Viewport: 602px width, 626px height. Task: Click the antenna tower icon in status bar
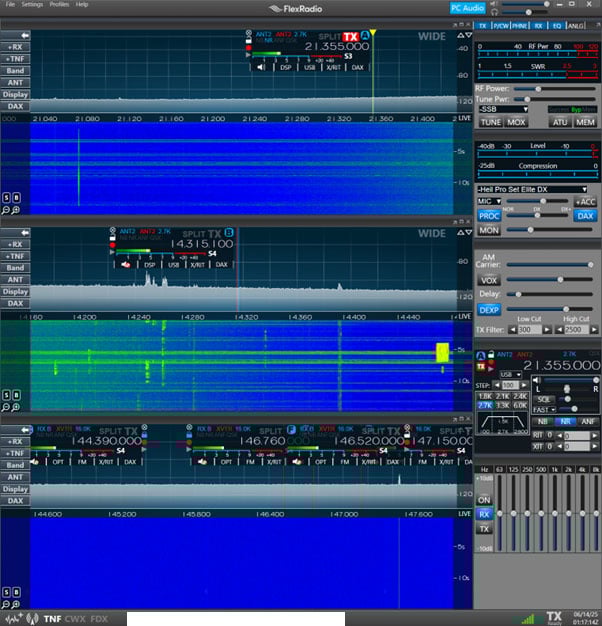[x=33, y=619]
